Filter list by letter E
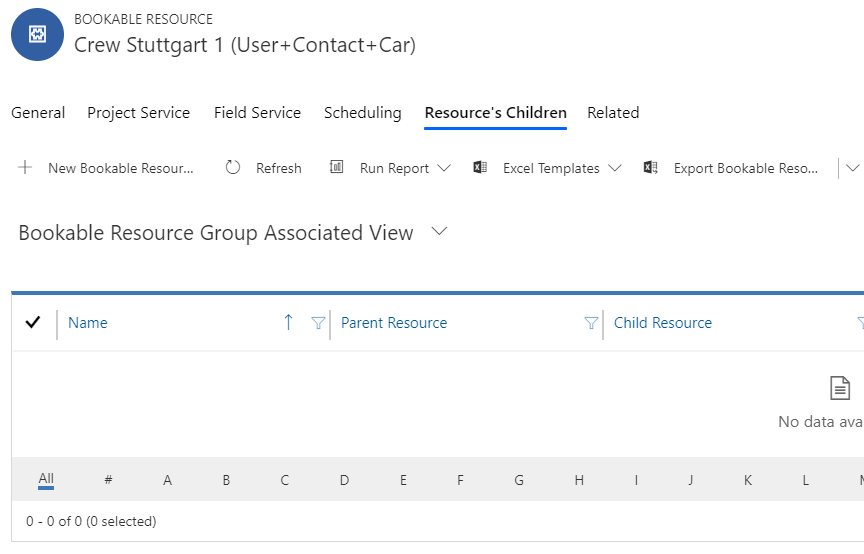The image size is (864, 554). click(403, 480)
